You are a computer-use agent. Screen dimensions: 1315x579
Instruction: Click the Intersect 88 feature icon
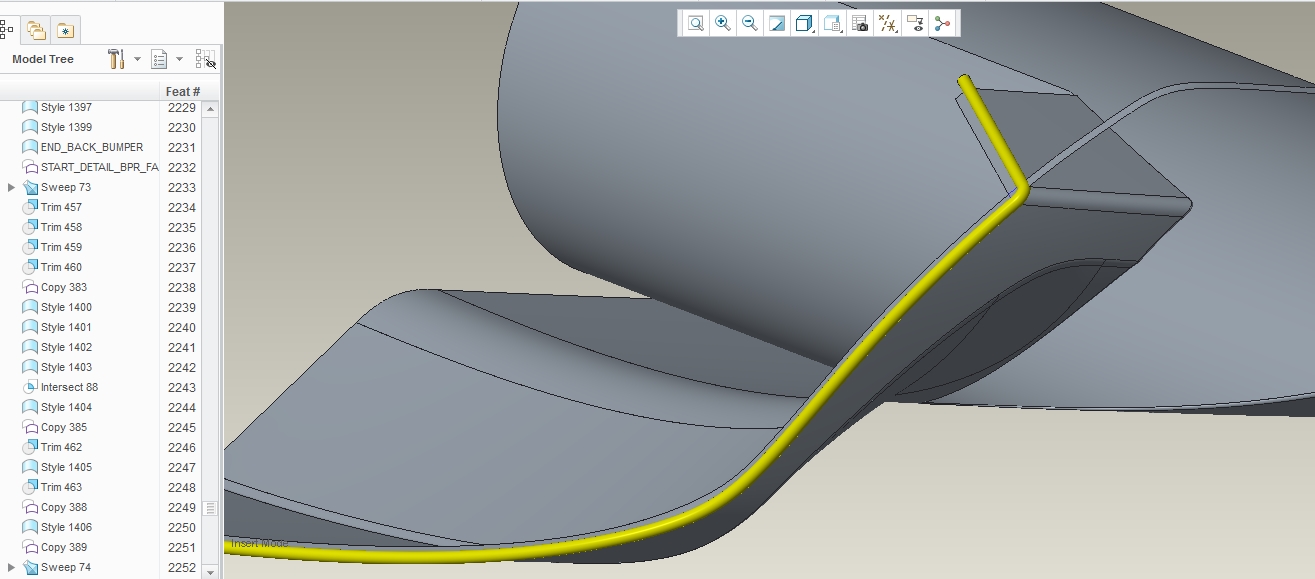click(29, 387)
